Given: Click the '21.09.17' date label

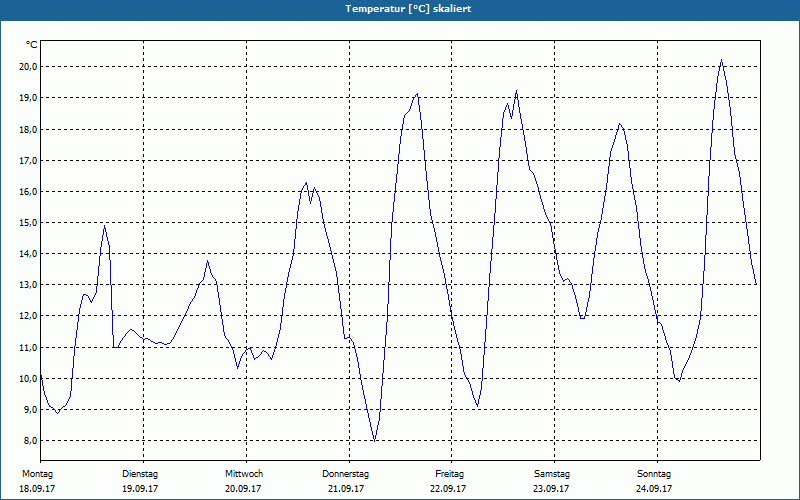Looking at the screenshot, I should pos(346,489).
